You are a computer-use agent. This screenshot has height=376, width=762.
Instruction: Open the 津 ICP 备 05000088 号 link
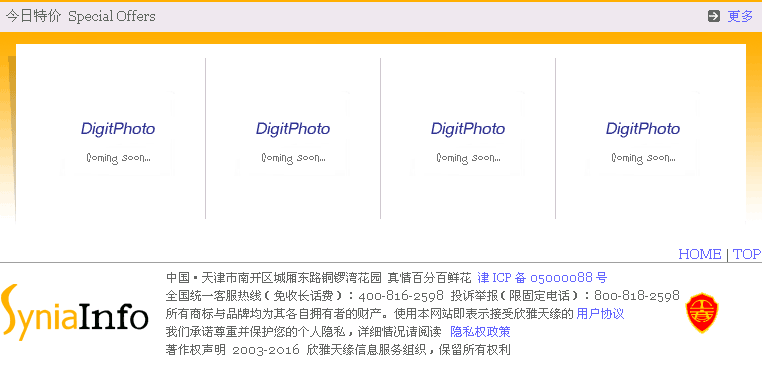(542, 278)
